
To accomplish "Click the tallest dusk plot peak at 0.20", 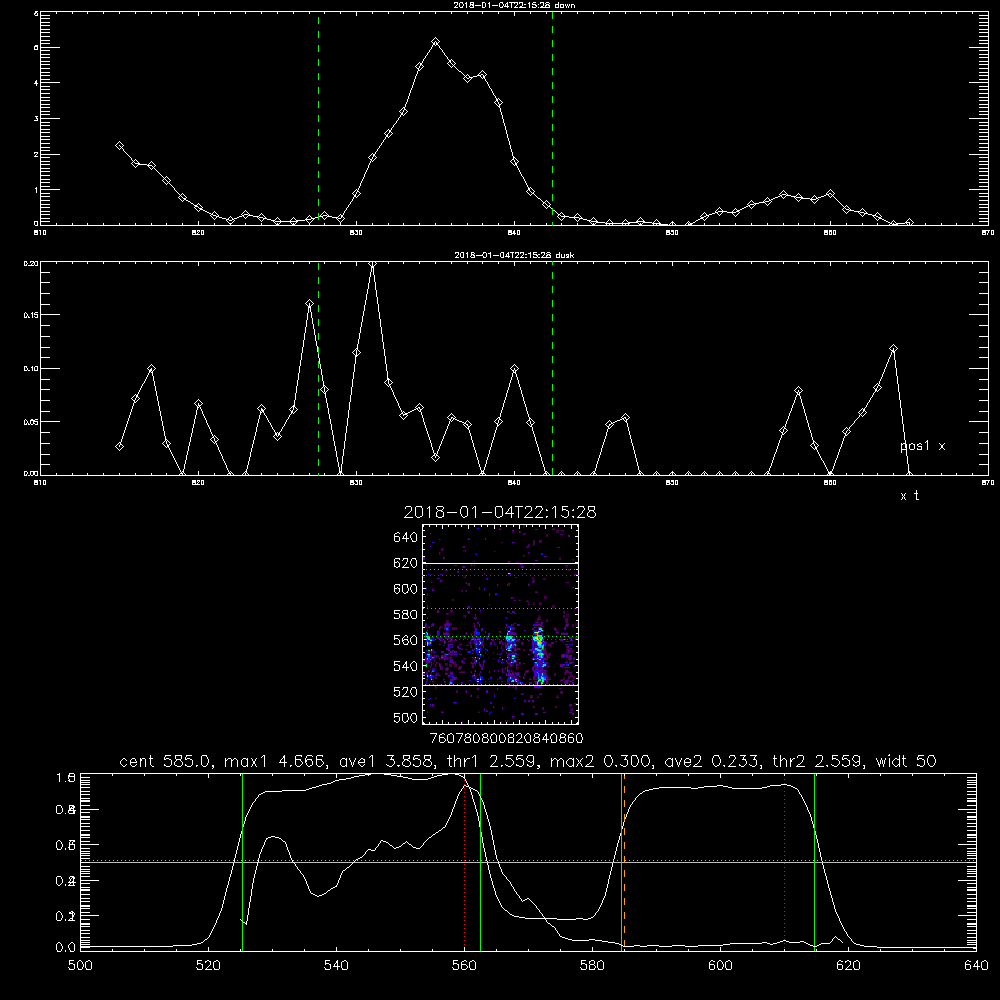I will click(372, 263).
